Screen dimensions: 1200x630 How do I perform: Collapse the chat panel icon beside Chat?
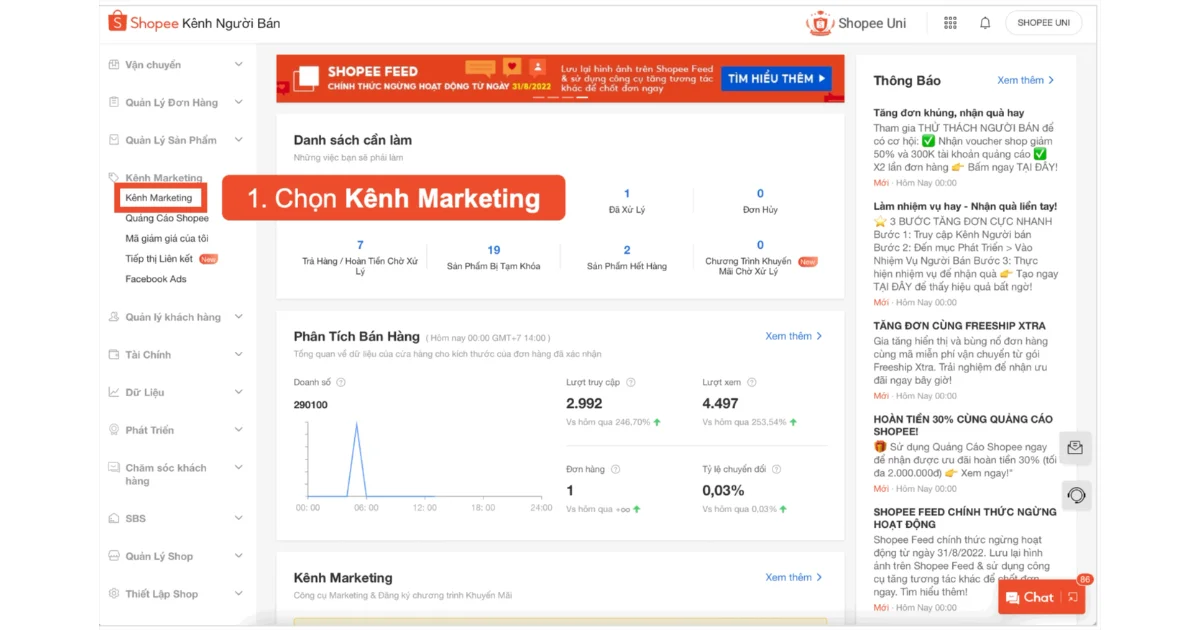coord(1072,597)
